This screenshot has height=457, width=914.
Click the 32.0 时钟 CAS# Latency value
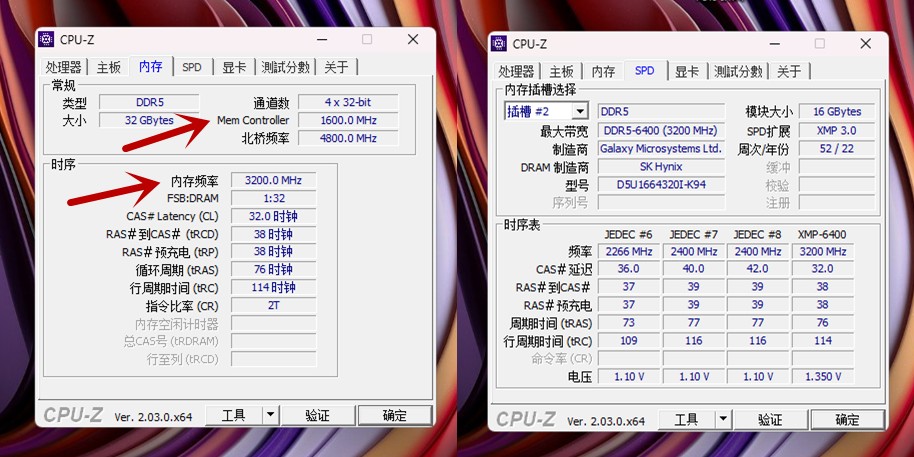pos(273,216)
